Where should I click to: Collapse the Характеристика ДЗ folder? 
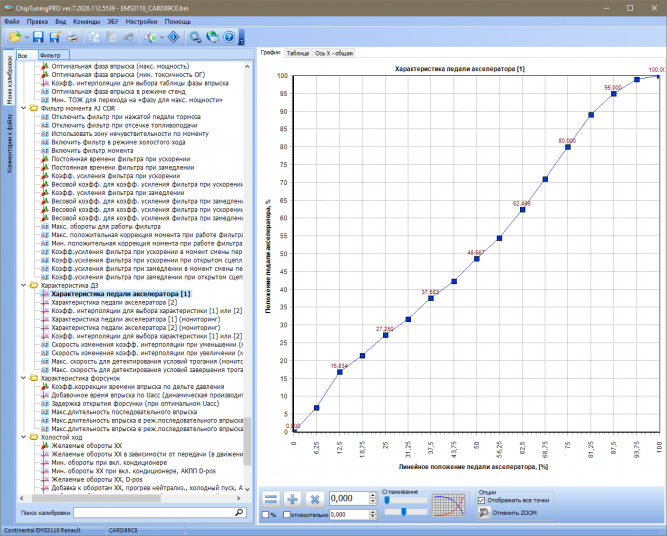coord(24,285)
